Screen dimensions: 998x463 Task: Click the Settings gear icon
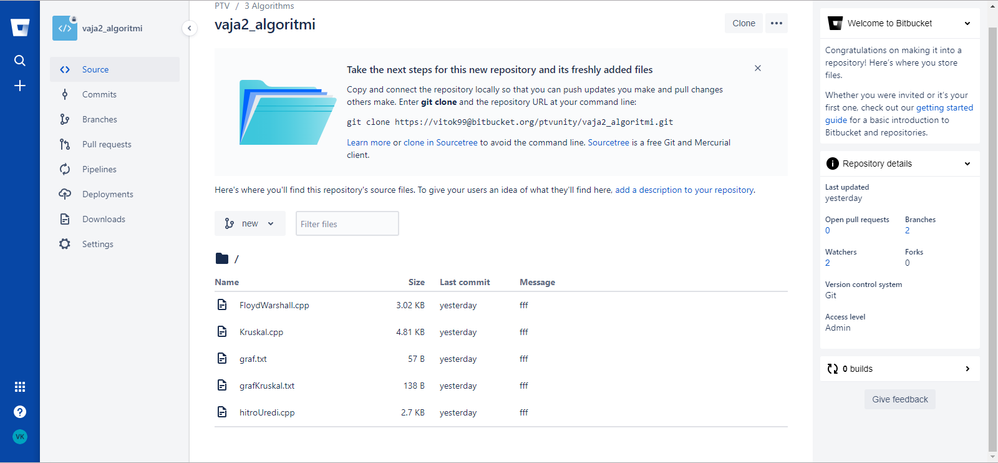pos(64,244)
